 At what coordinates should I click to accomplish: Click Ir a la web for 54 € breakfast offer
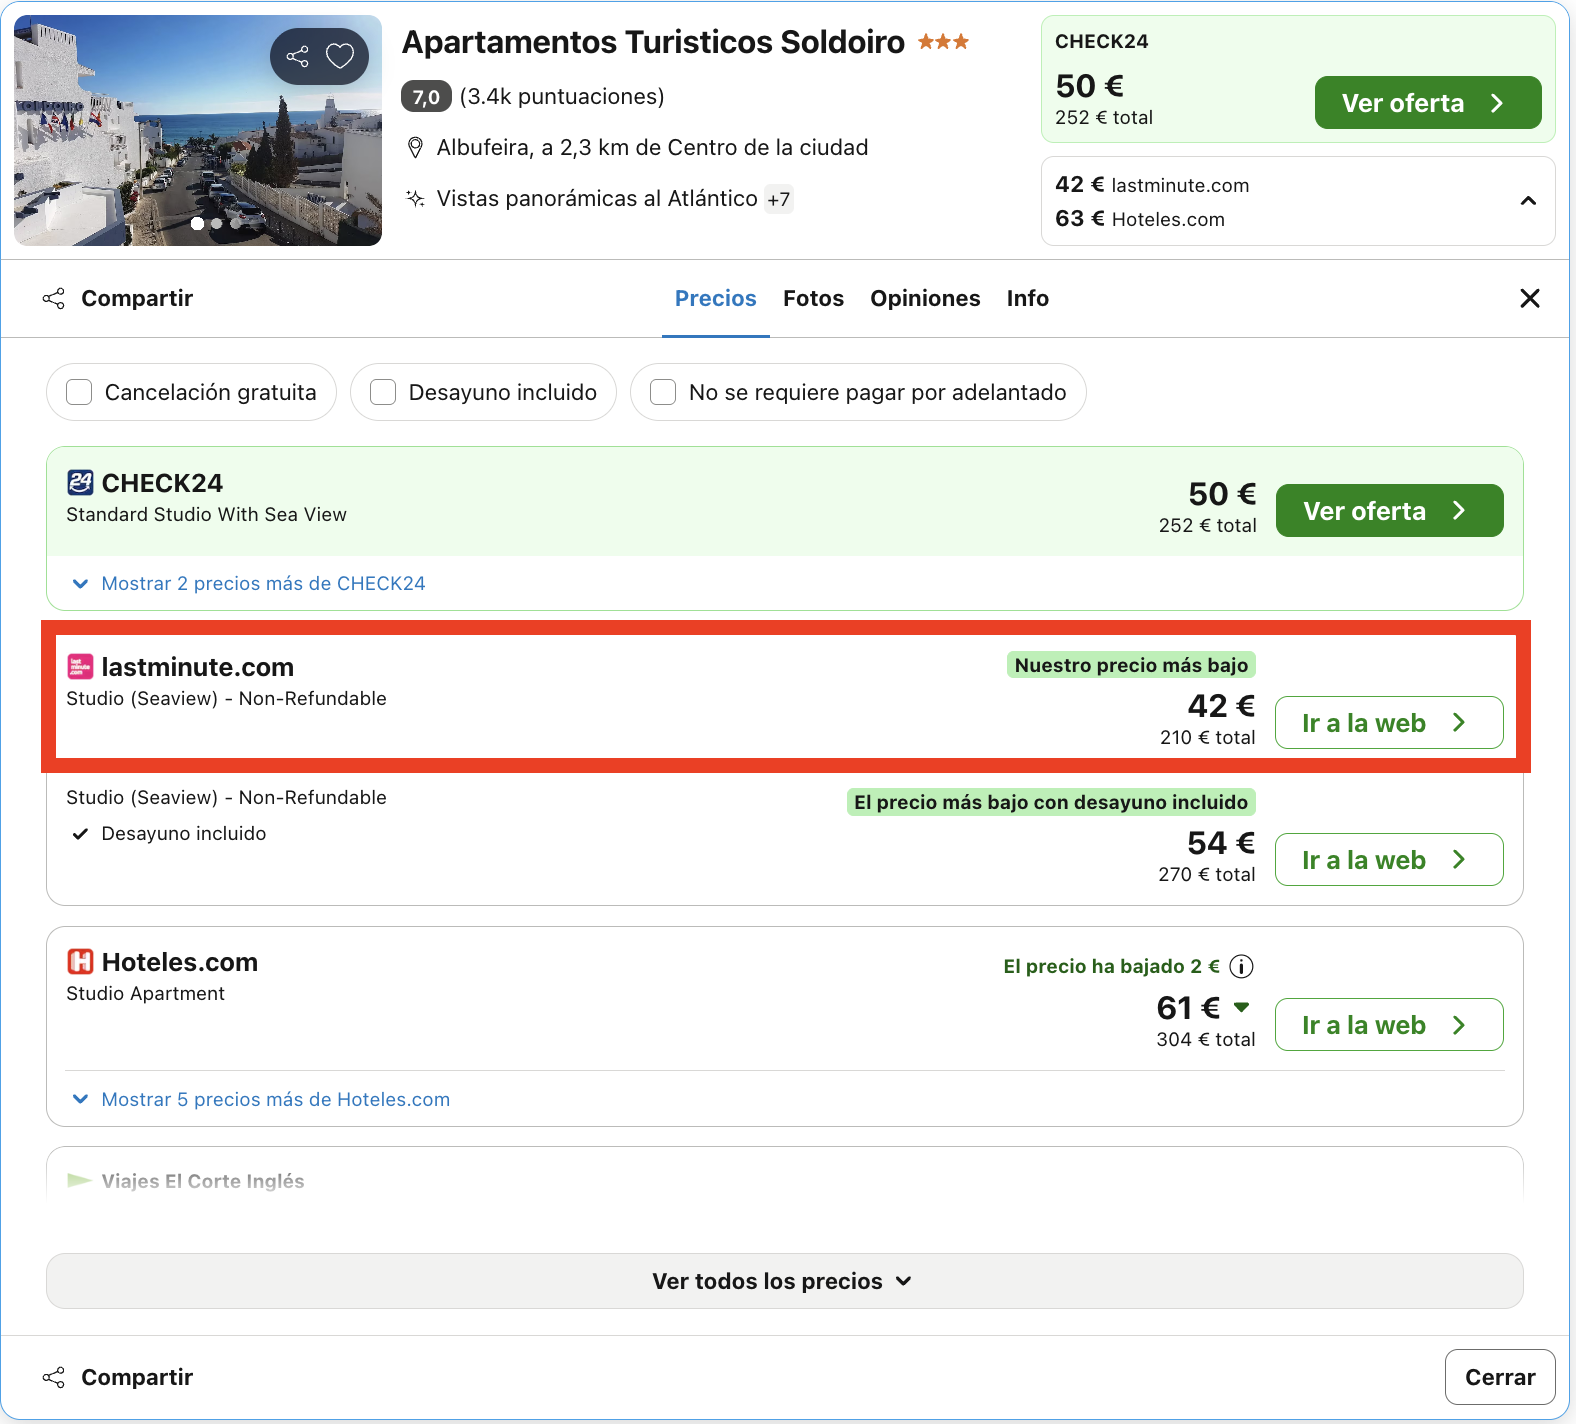(1390, 860)
